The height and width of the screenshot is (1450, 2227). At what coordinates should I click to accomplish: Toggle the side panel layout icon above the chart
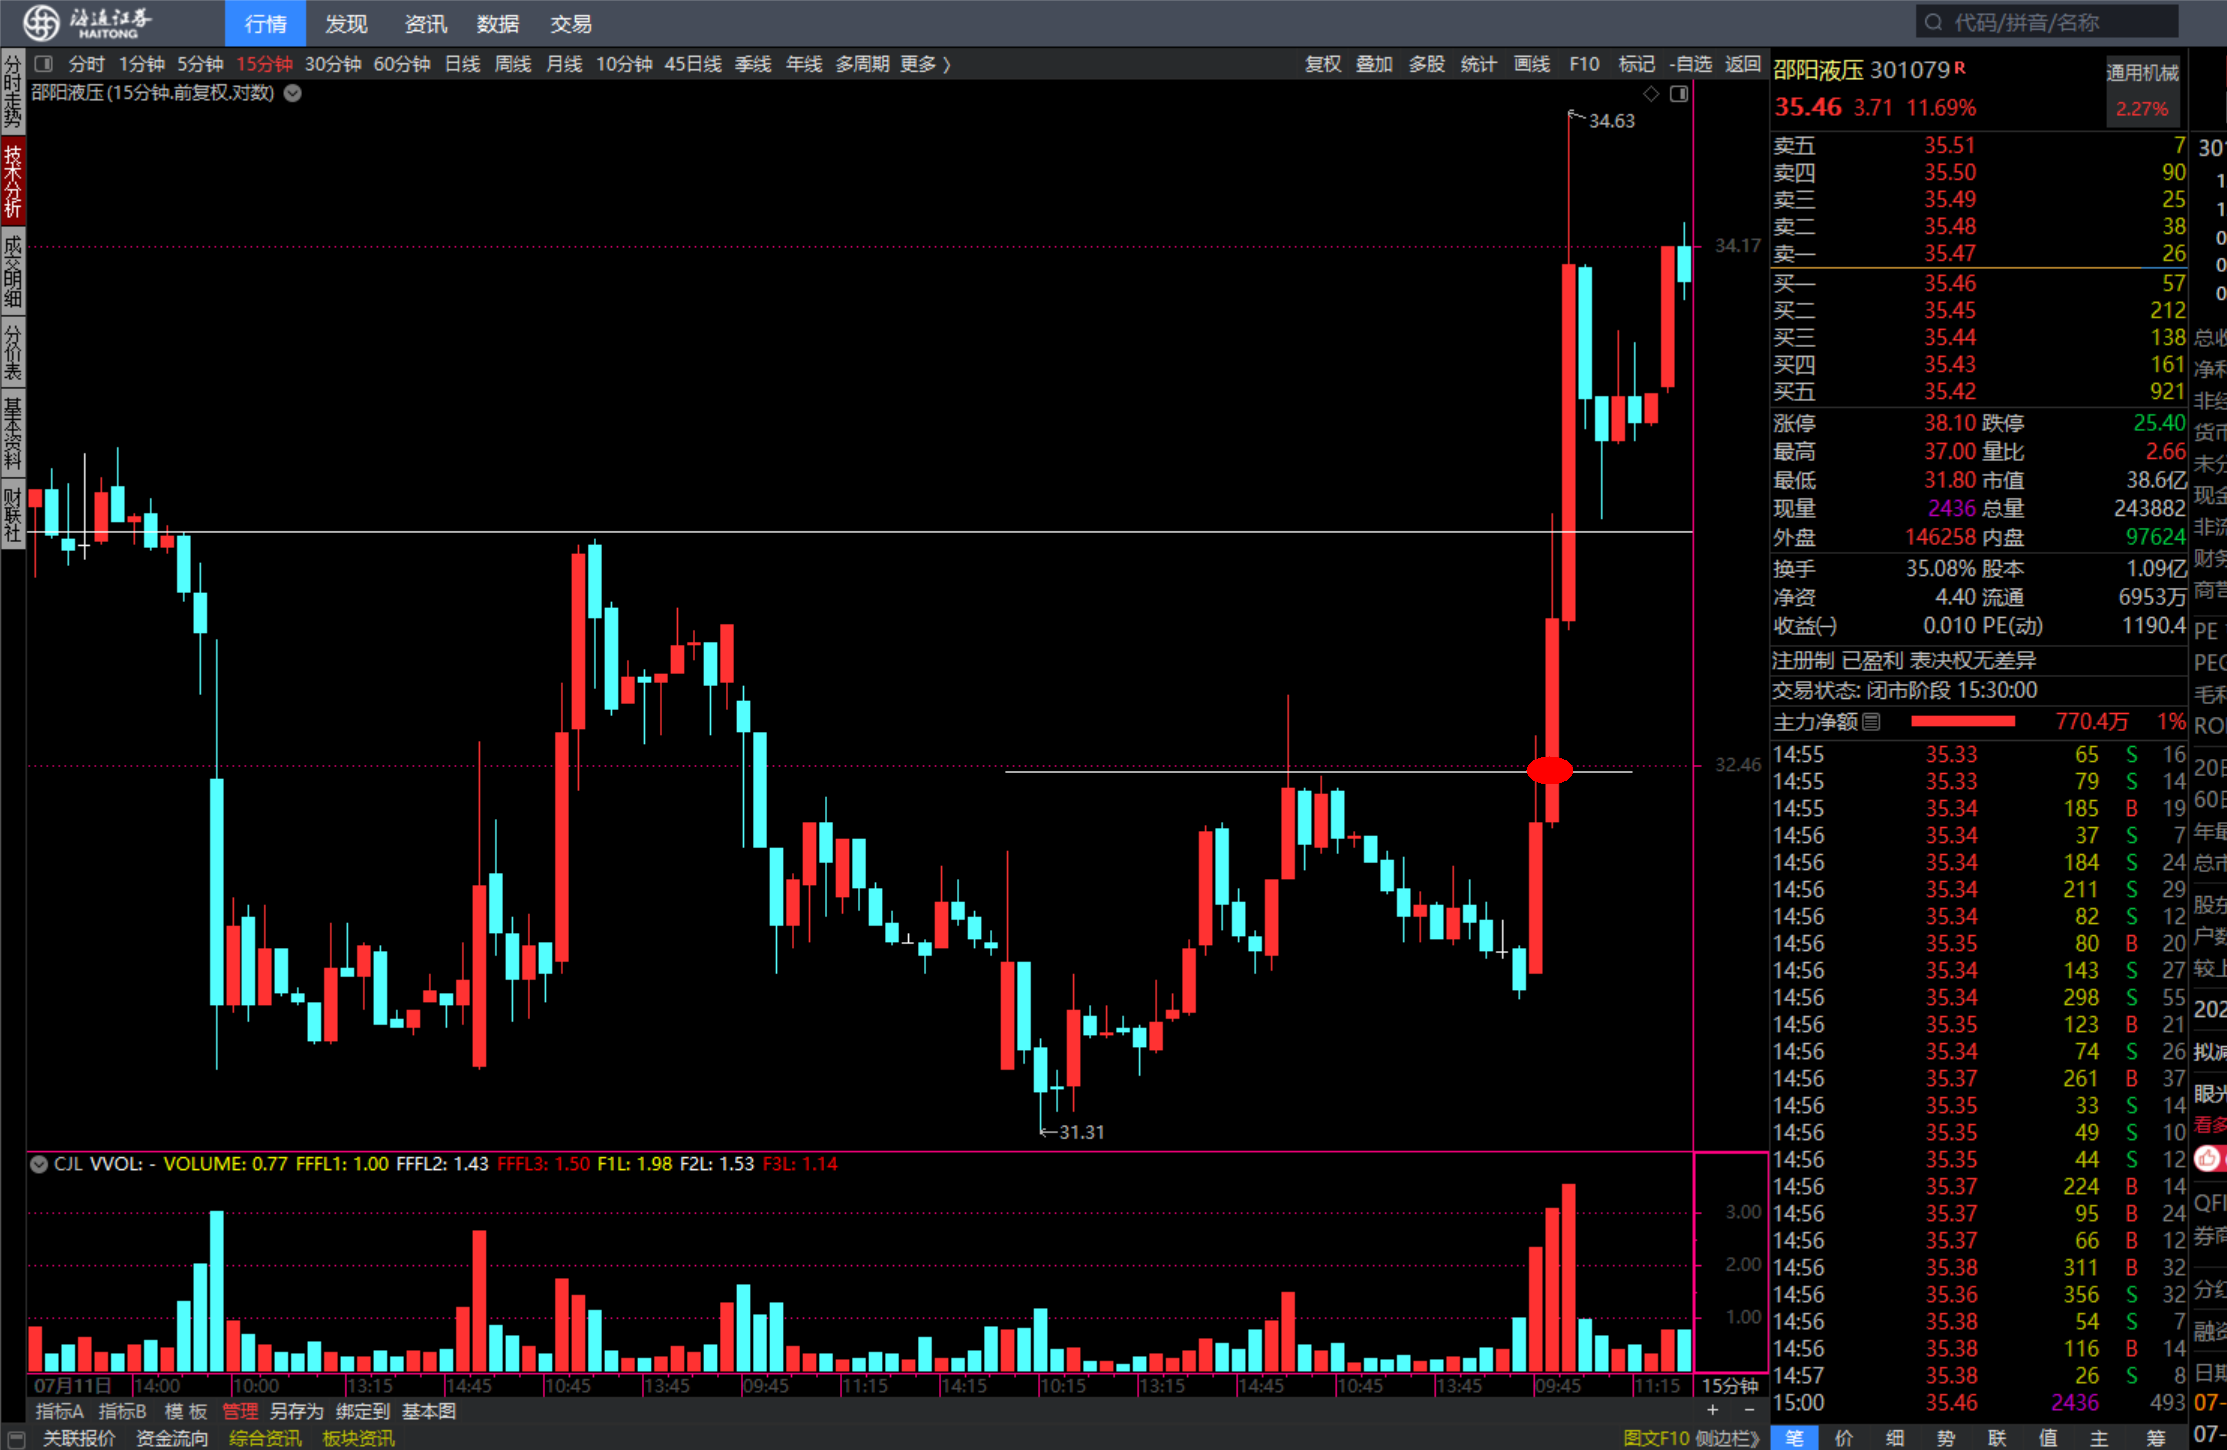(1679, 93)
